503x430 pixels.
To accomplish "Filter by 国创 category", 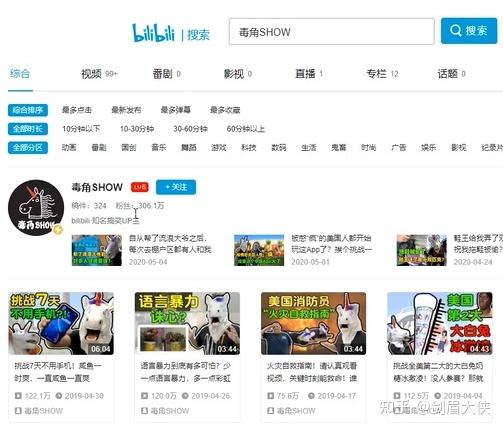I will pos(129,147).
